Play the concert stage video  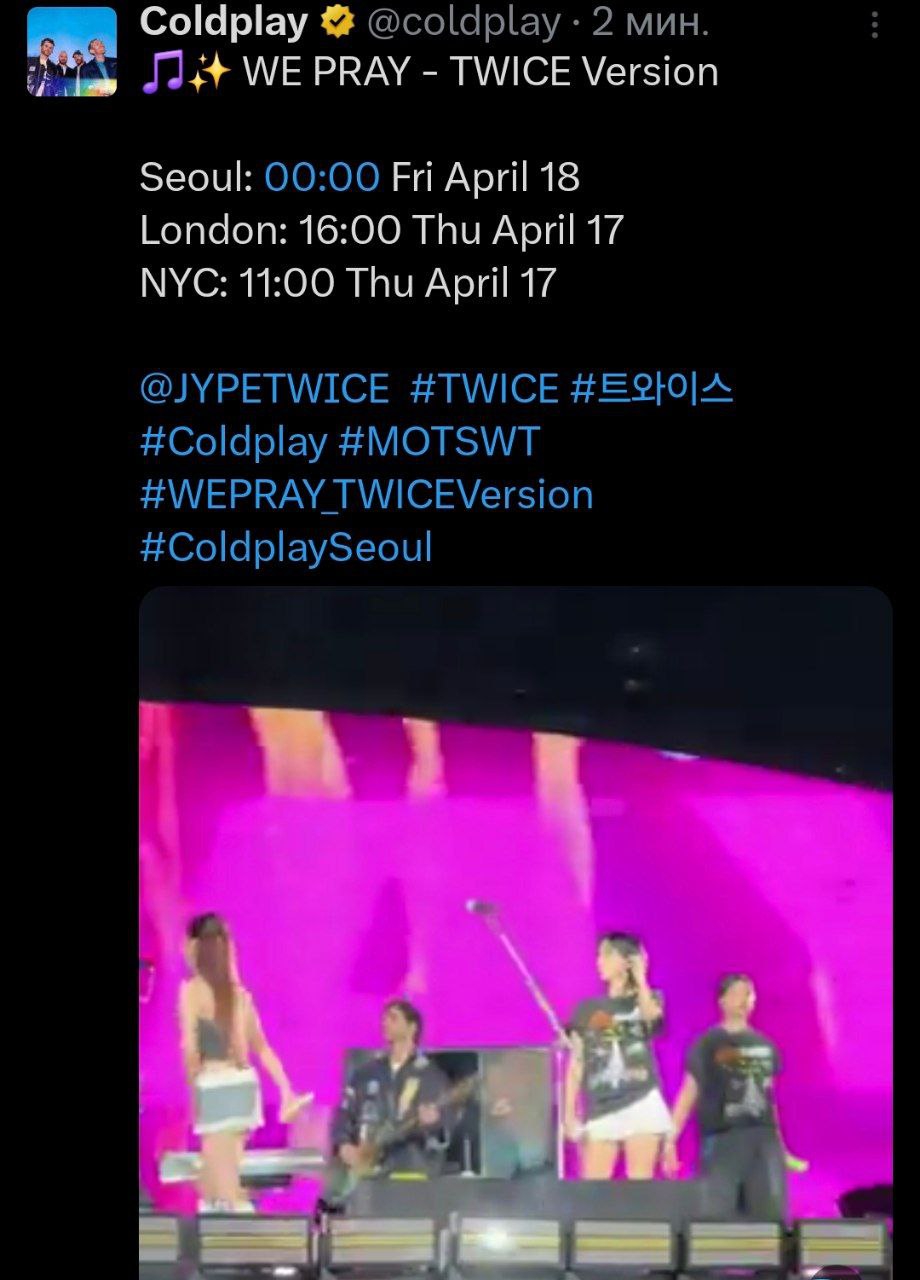pos(516,932)
